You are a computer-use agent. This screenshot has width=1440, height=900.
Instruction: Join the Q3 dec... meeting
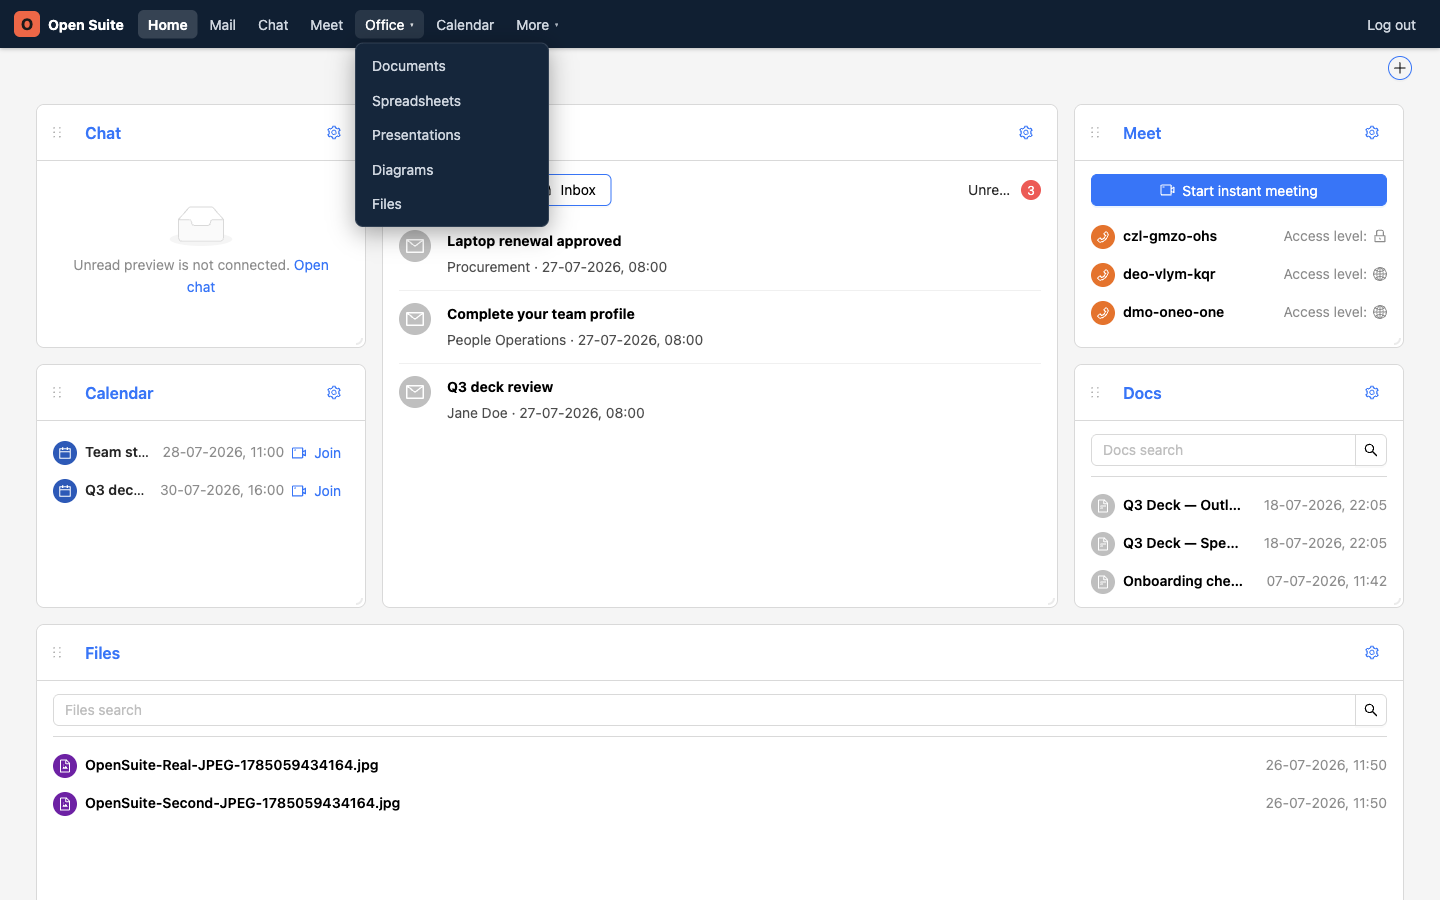[x=317, y=491]
